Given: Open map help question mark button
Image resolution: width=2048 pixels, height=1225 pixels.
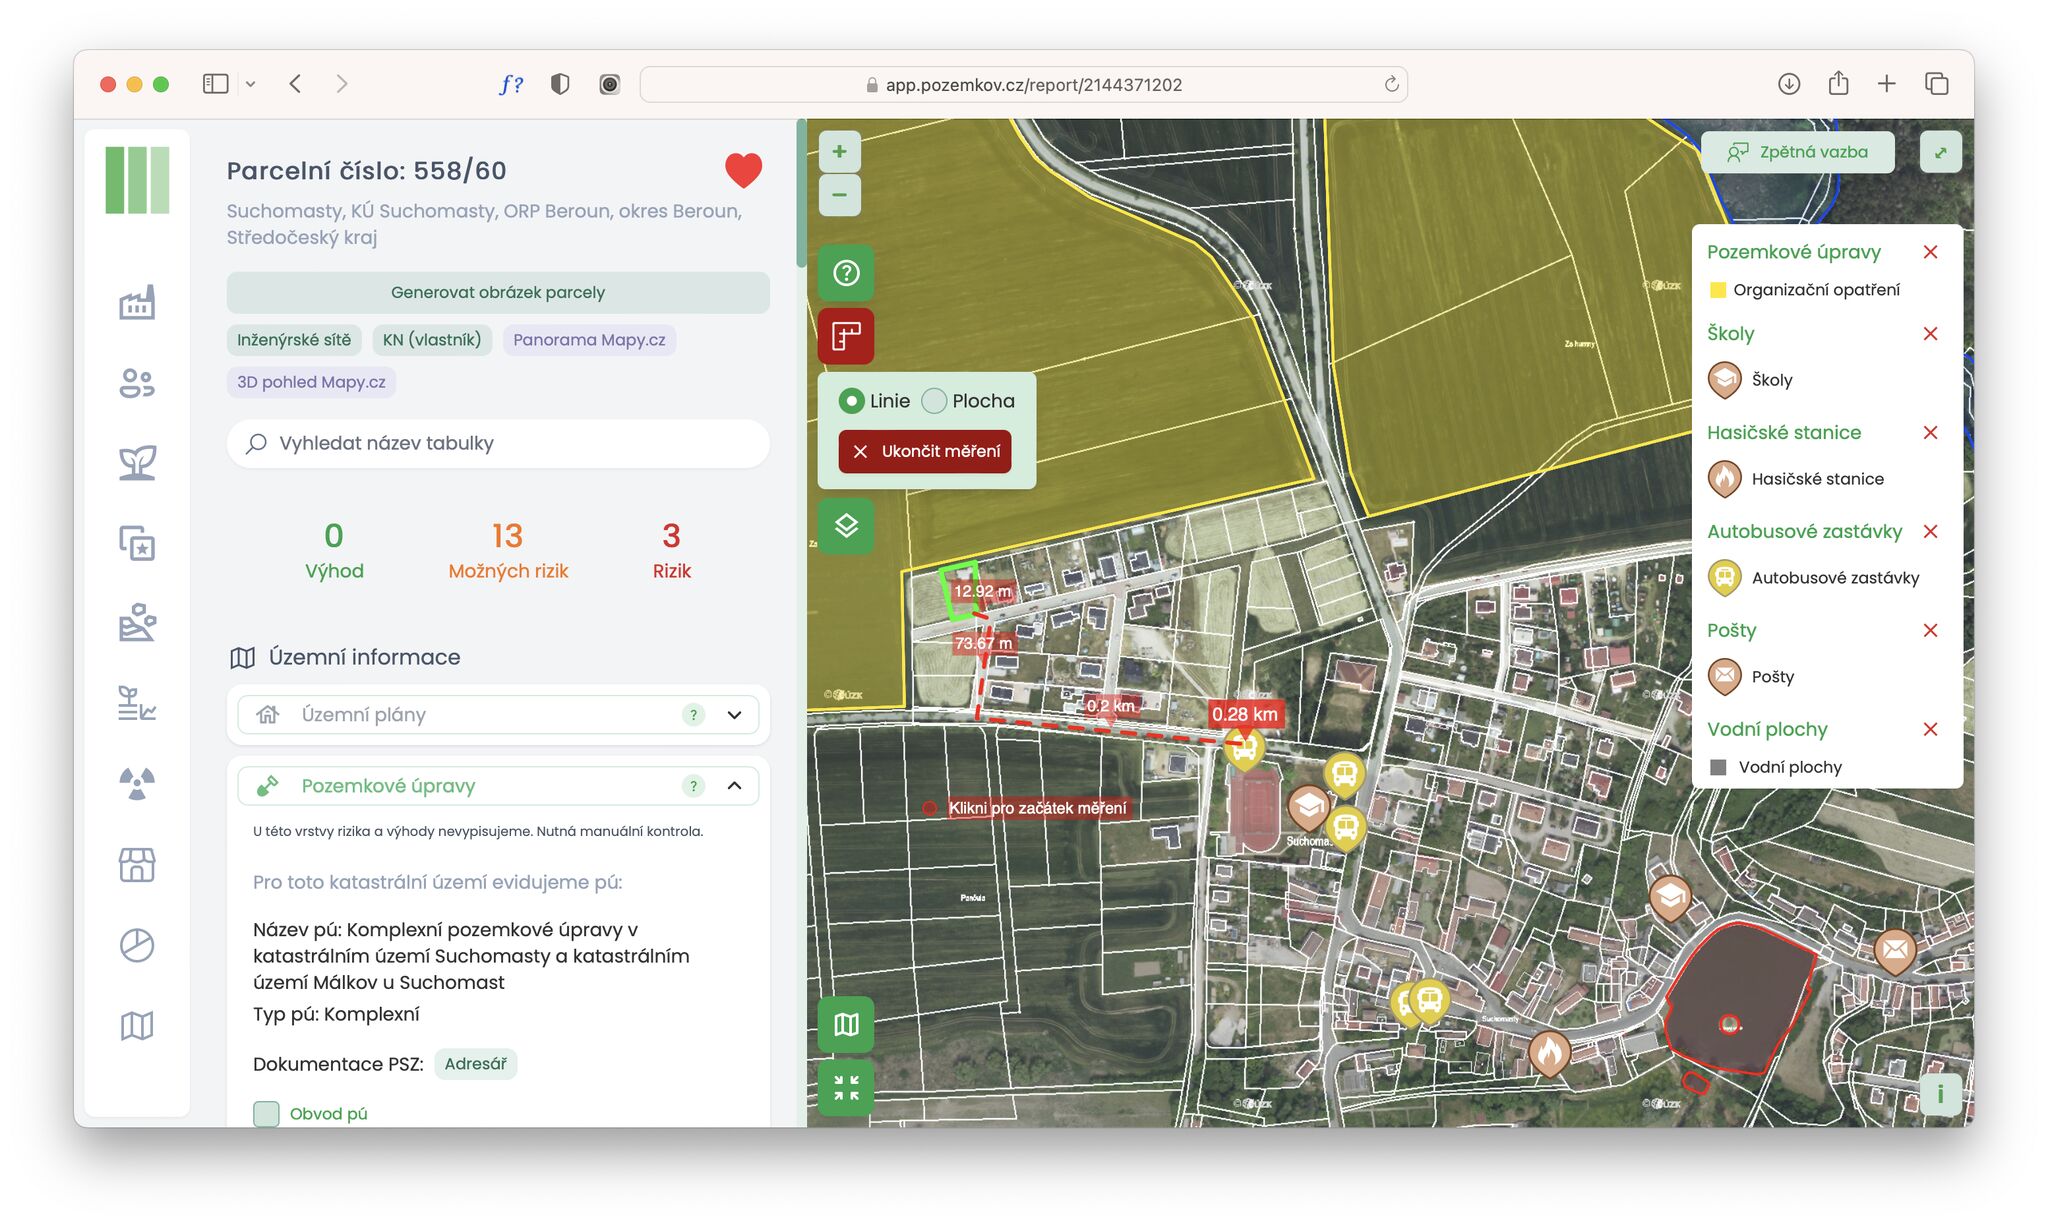Looking at the screenshot, I should coord(846,273).
